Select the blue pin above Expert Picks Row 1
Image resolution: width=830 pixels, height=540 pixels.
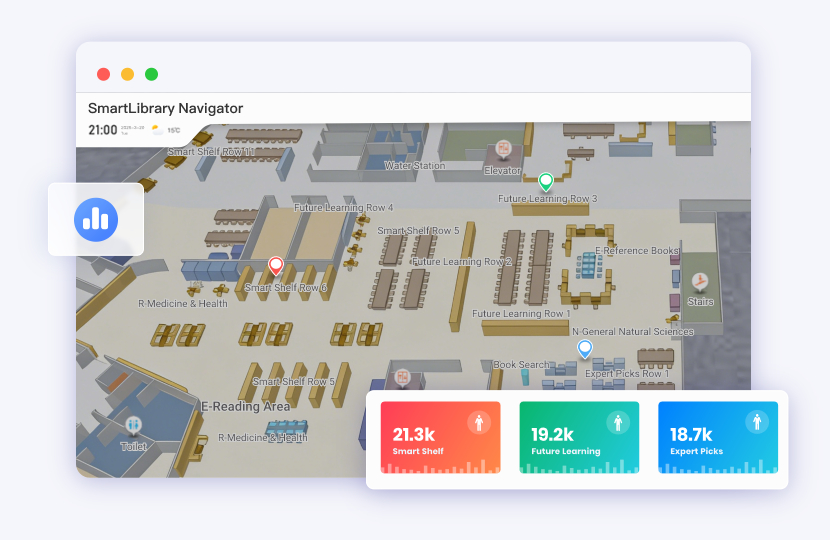585,348
